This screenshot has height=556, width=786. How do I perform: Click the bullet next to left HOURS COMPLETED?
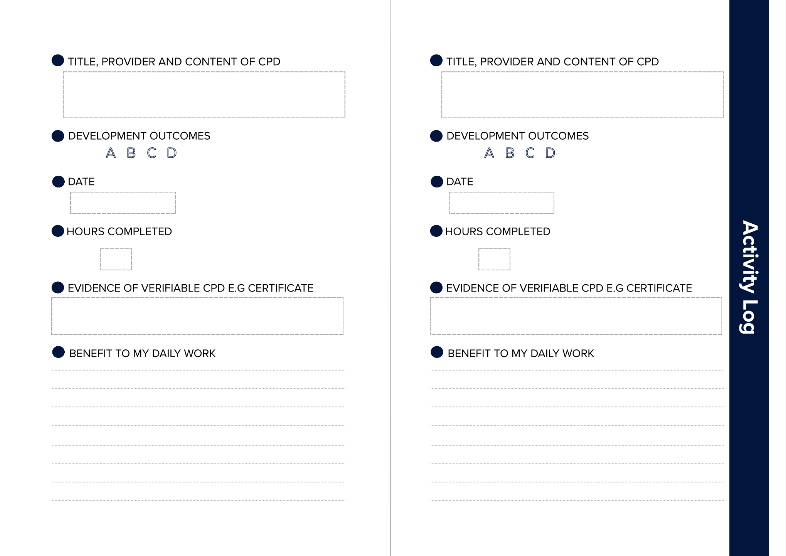(58, 231)
